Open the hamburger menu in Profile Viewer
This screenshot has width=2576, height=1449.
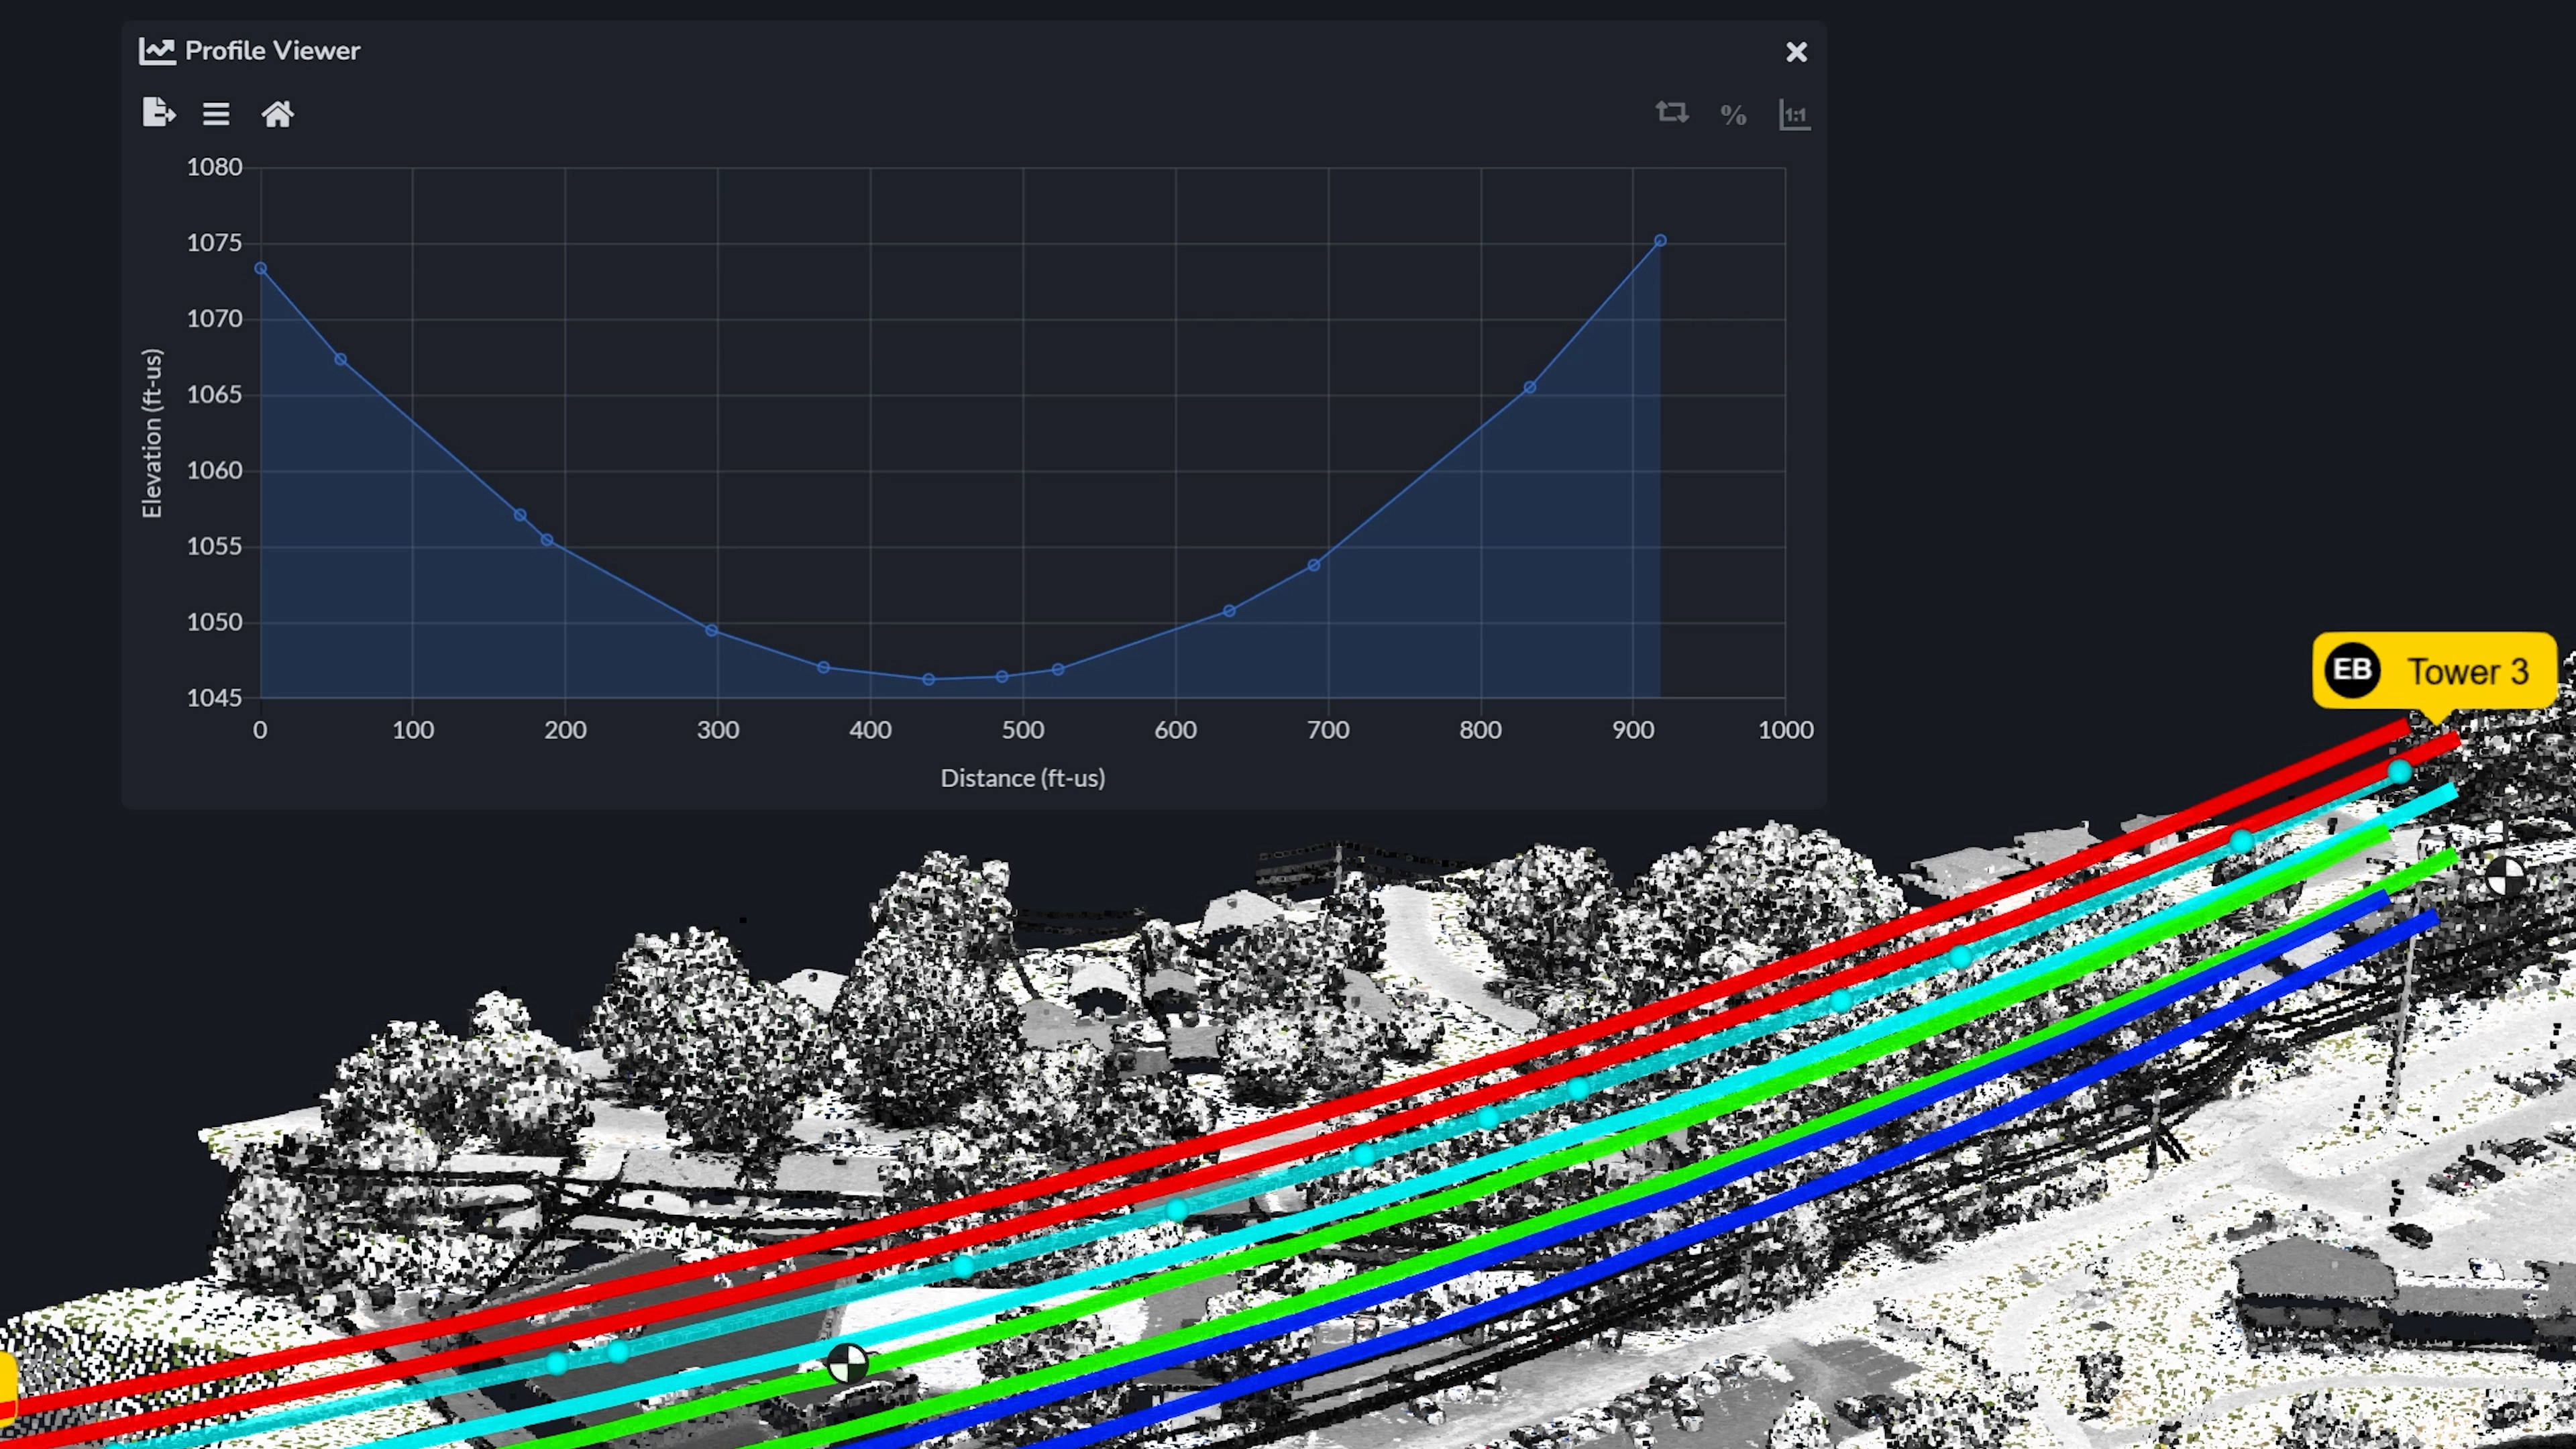pos(216,114)
